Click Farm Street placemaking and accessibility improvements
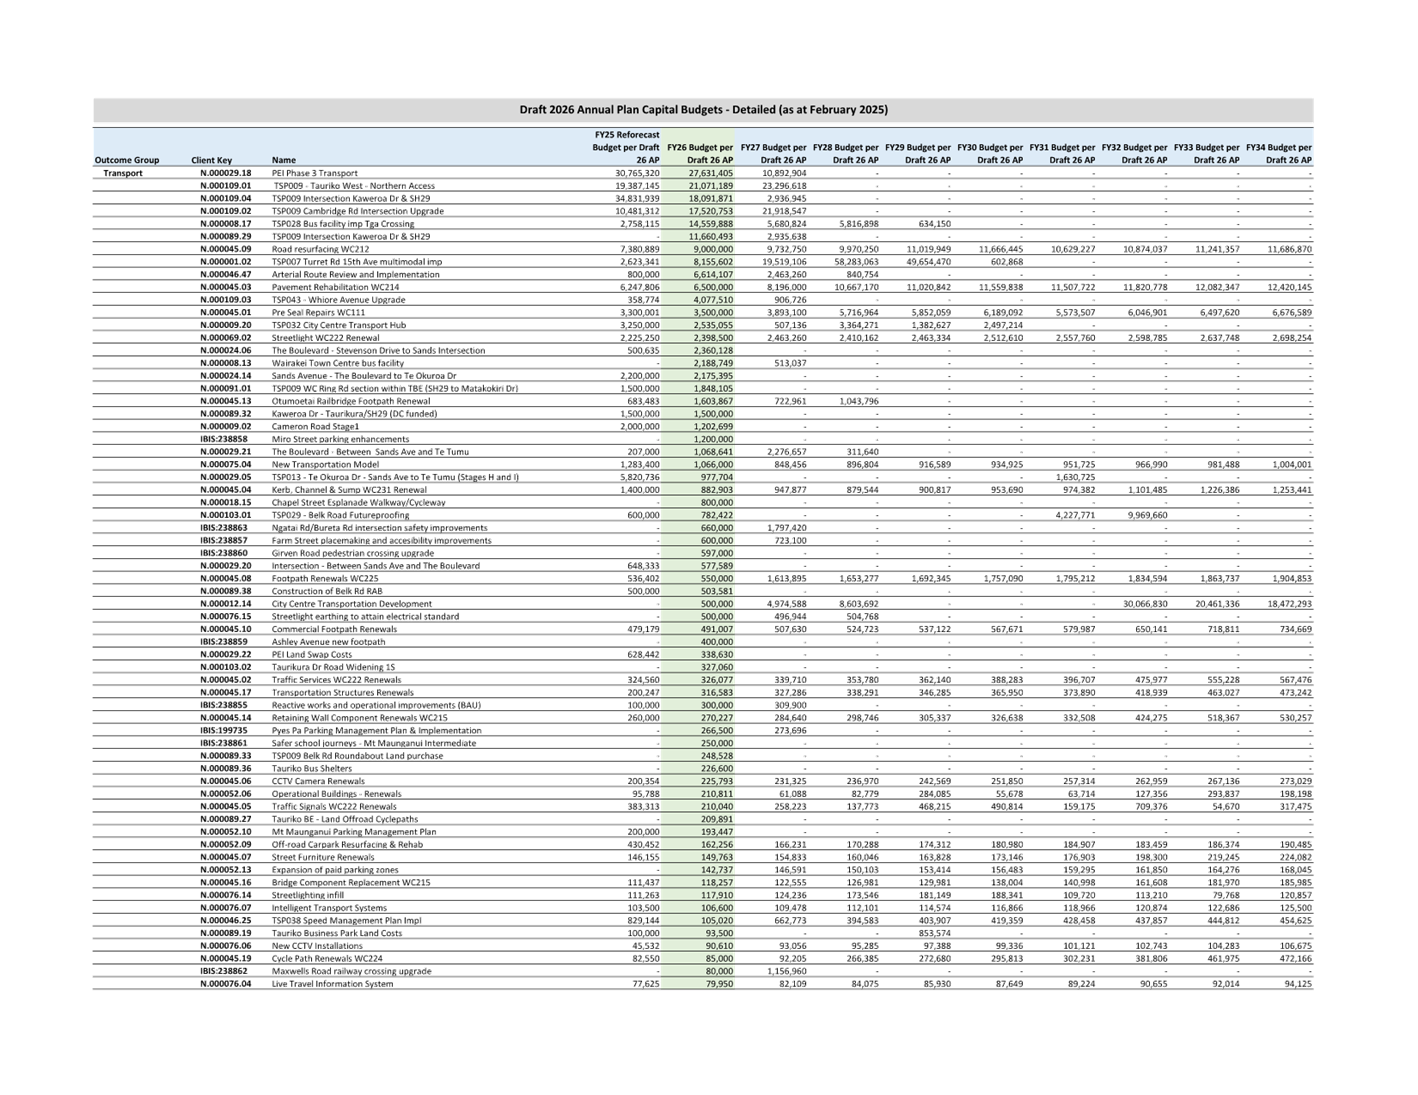 point(382,540)
